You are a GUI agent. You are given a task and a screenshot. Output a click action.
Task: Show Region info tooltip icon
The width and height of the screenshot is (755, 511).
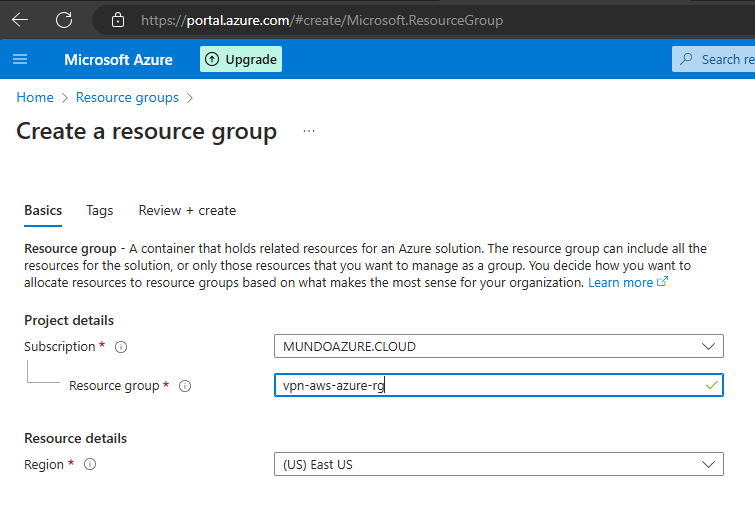pyautogui.click(x=90, y=464)
